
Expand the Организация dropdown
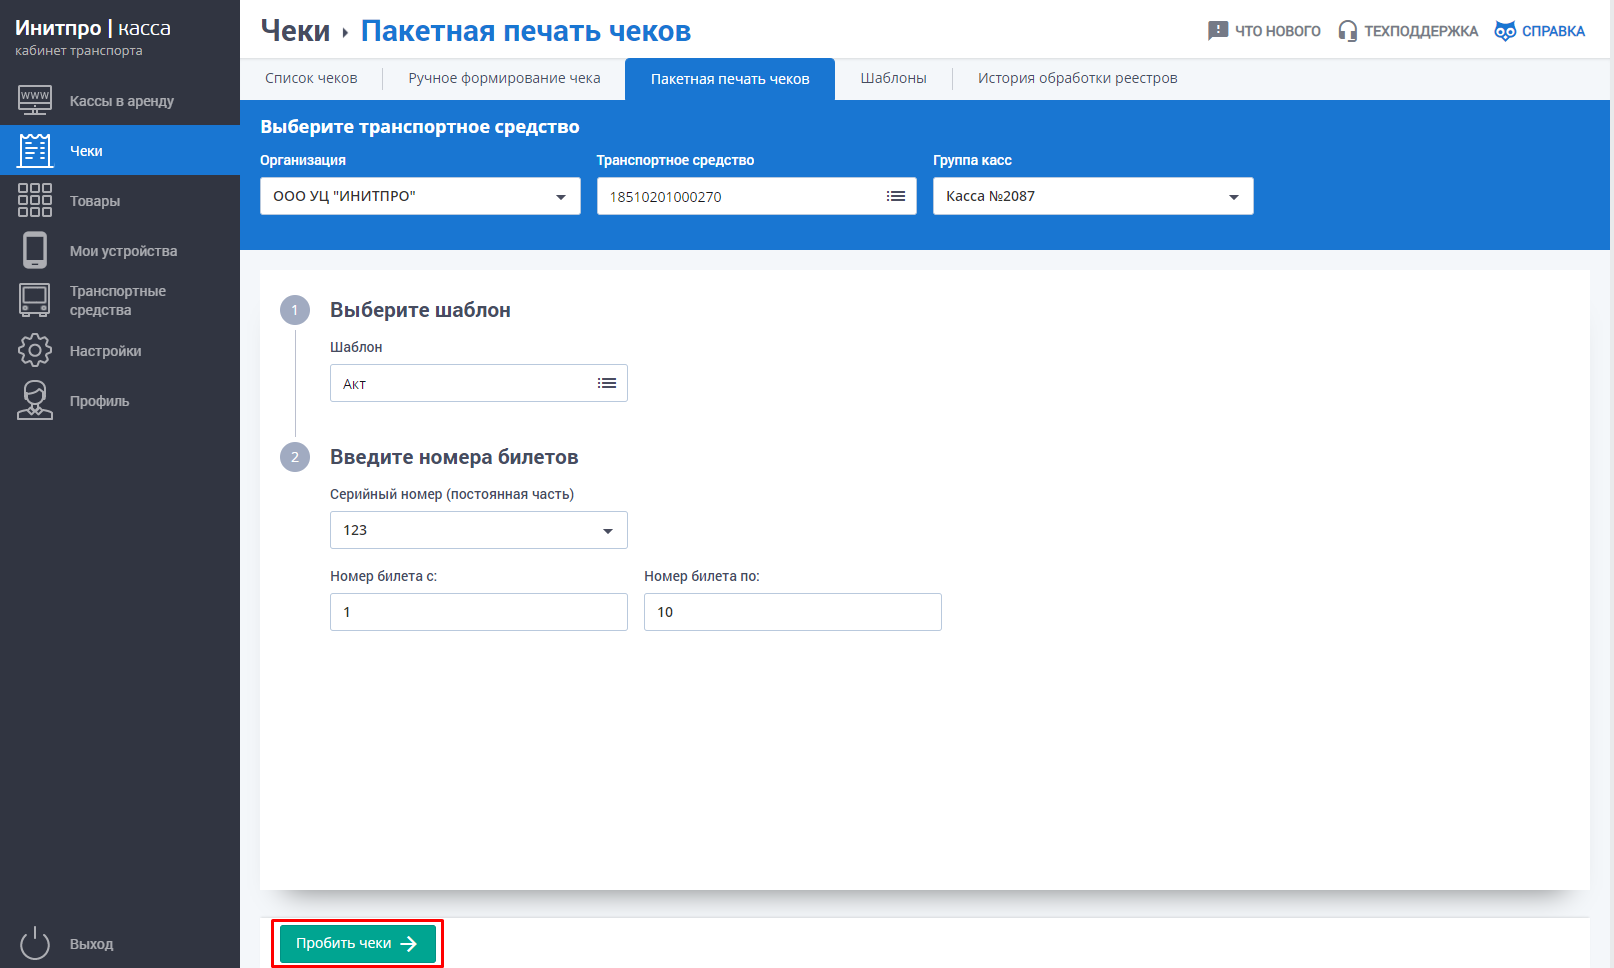(420, 196)
